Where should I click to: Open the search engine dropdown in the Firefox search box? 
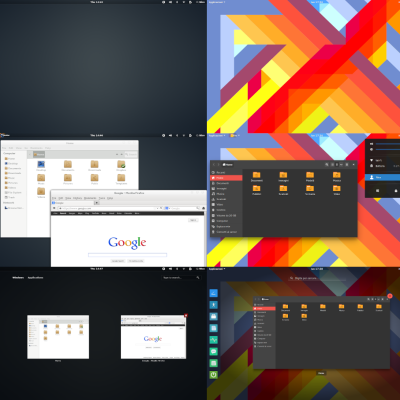[167, 208]
